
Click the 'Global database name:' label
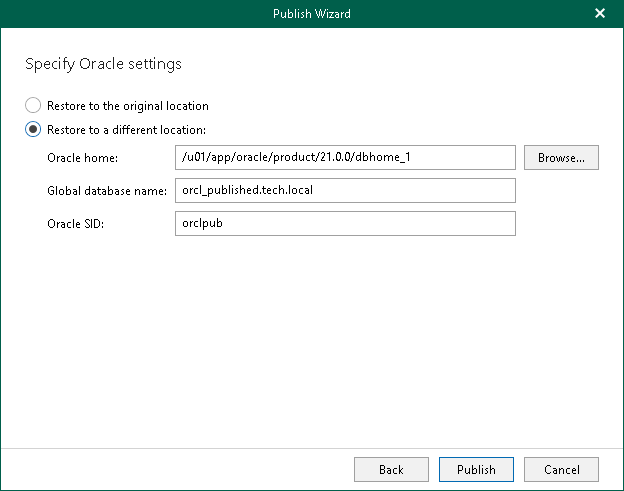(107, 190)
